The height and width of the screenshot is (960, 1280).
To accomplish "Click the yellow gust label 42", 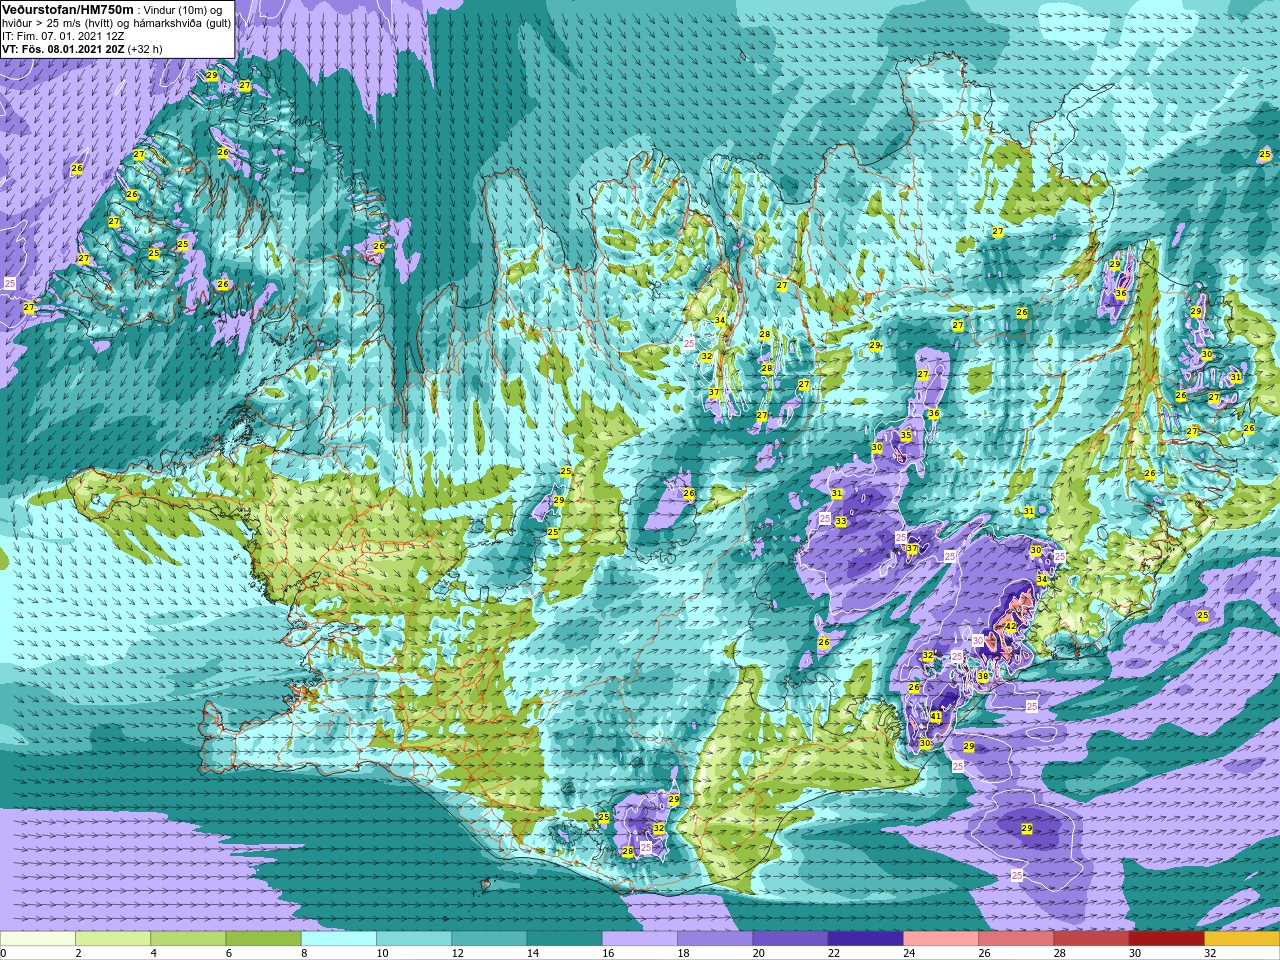I will coord(1011,627).
